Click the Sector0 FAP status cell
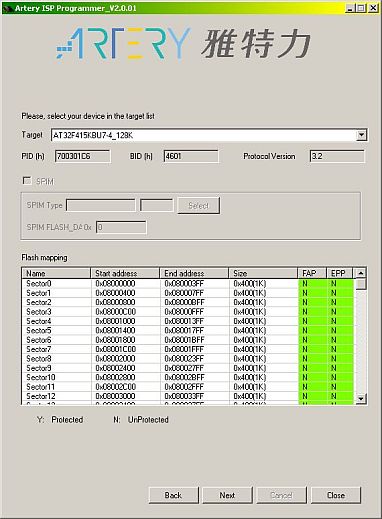This screenshot has width=382, height=519. tap(312, 283)
